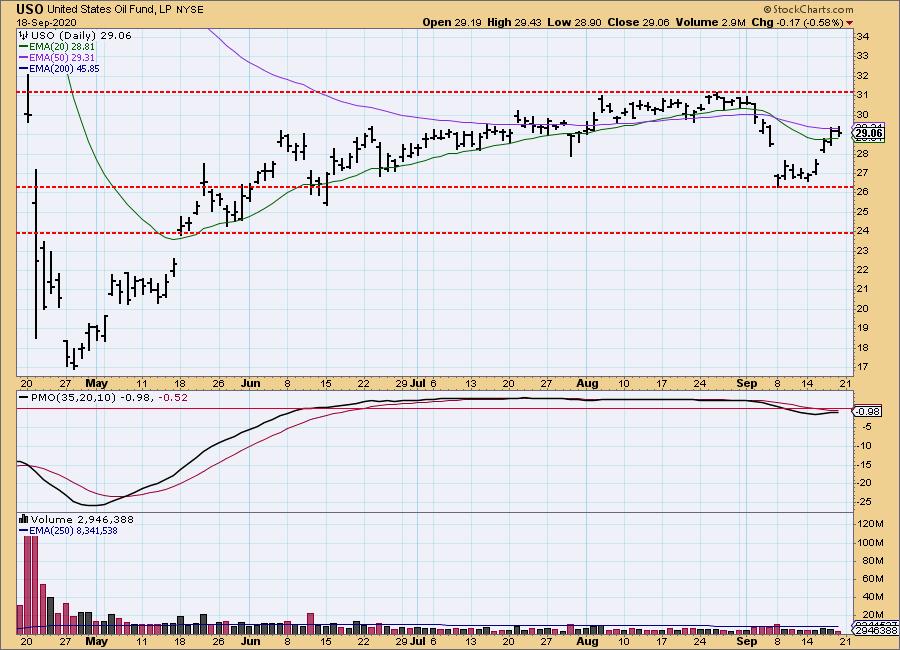900x650 pixels.
Task: Click the EMA(20) 28.81 legend entry
Action: pyautogui.click(x=62, y=47)
